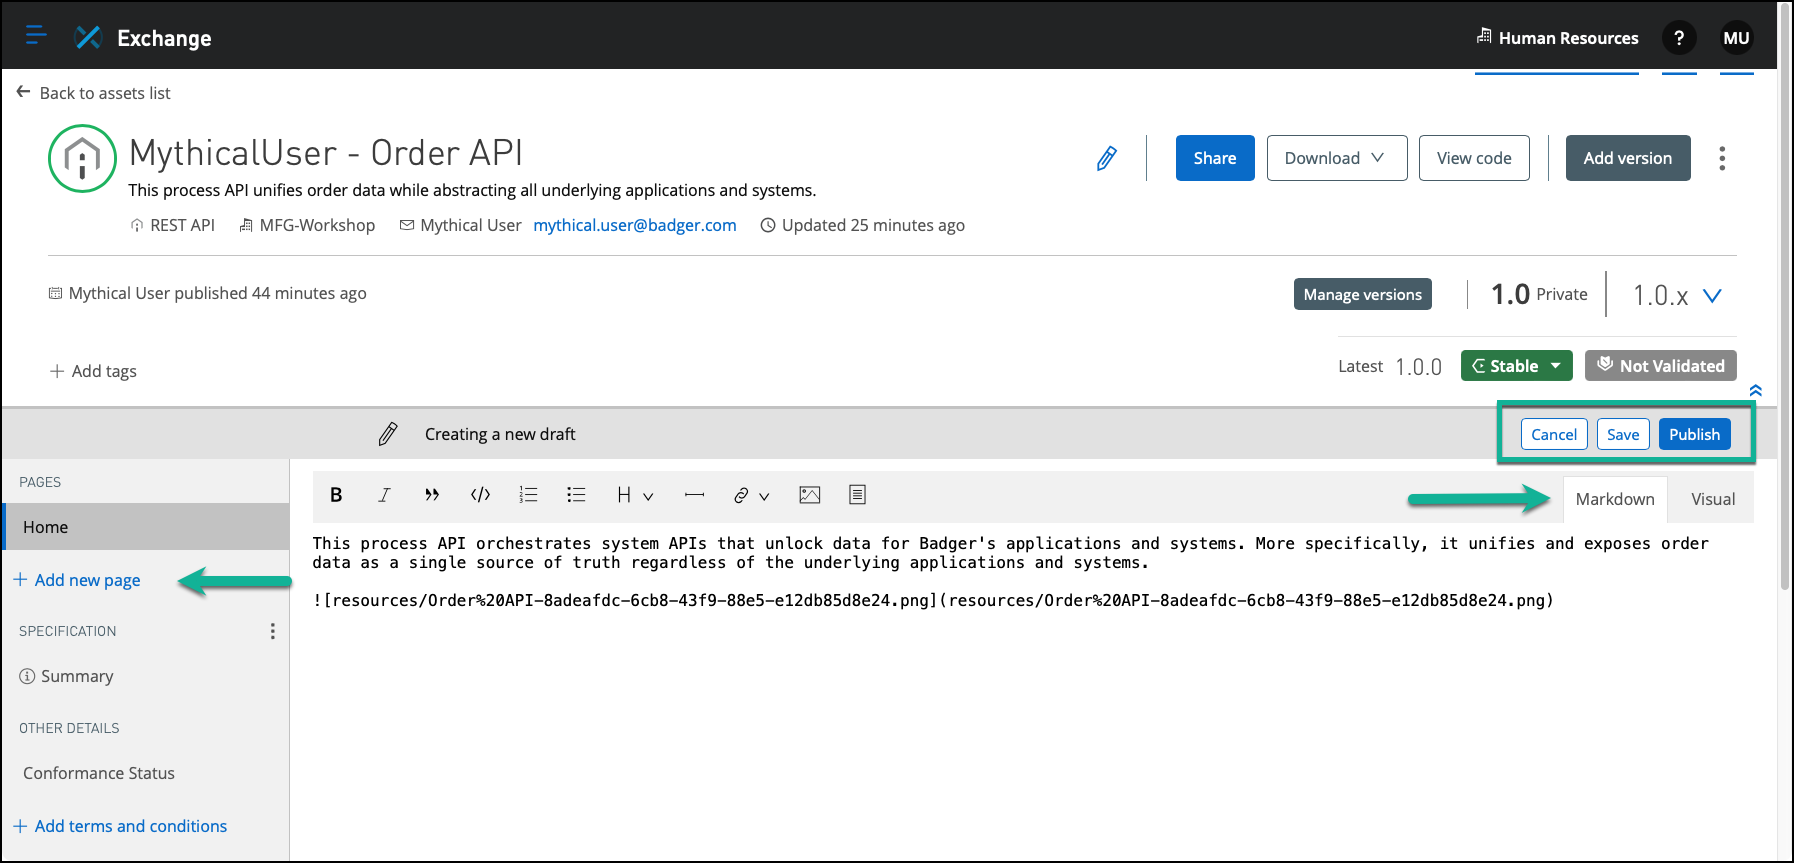
Task: Open the heading H dropdown
Action: (x=635, y=495)
